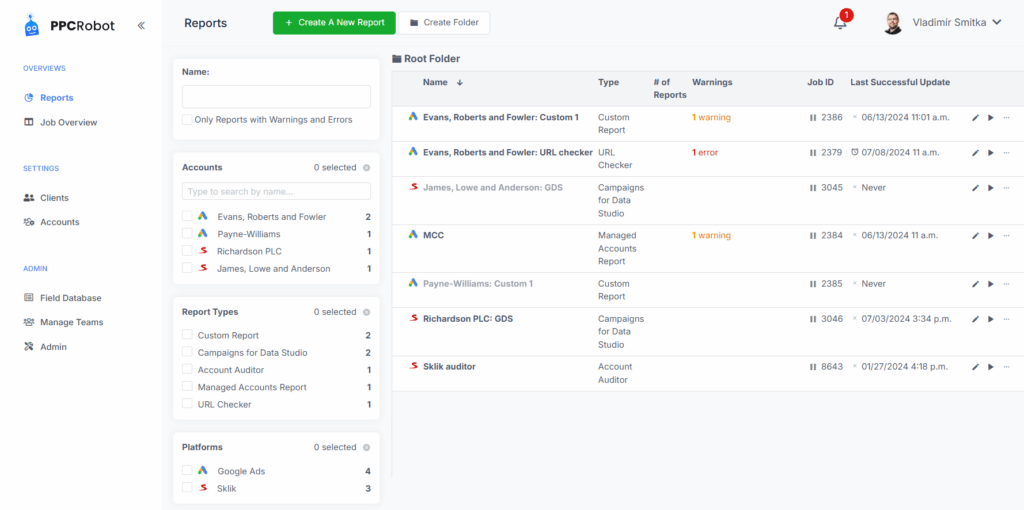Run the James, Lowe and Anderson: GDS report

991,188
